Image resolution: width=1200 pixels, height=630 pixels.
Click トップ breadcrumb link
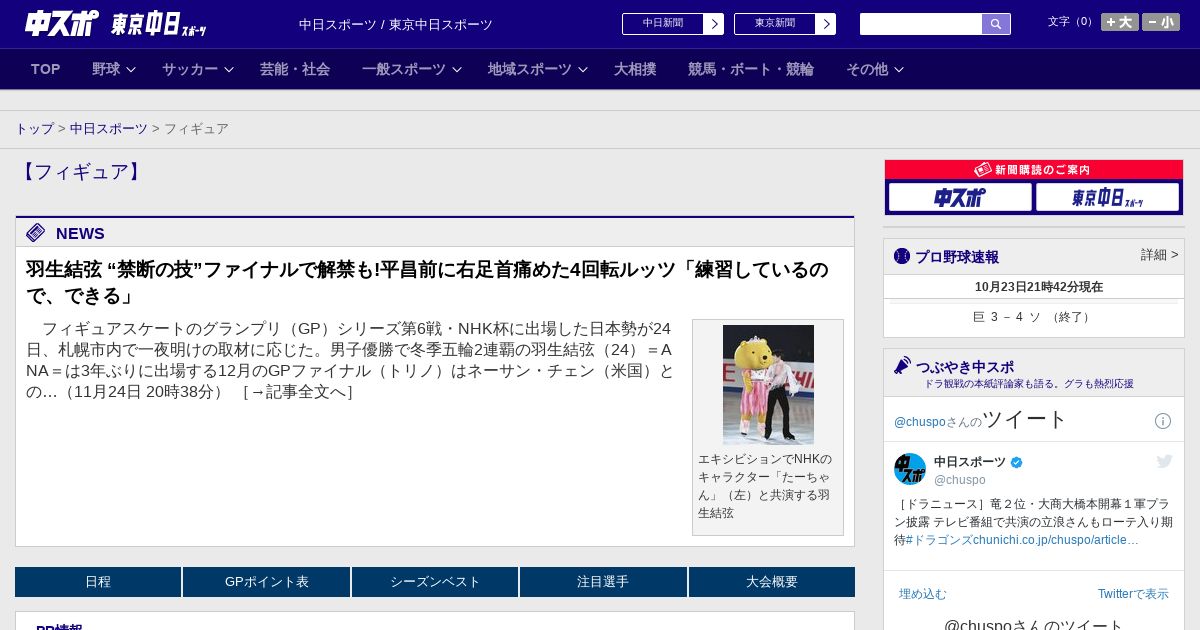click(34, 128)
